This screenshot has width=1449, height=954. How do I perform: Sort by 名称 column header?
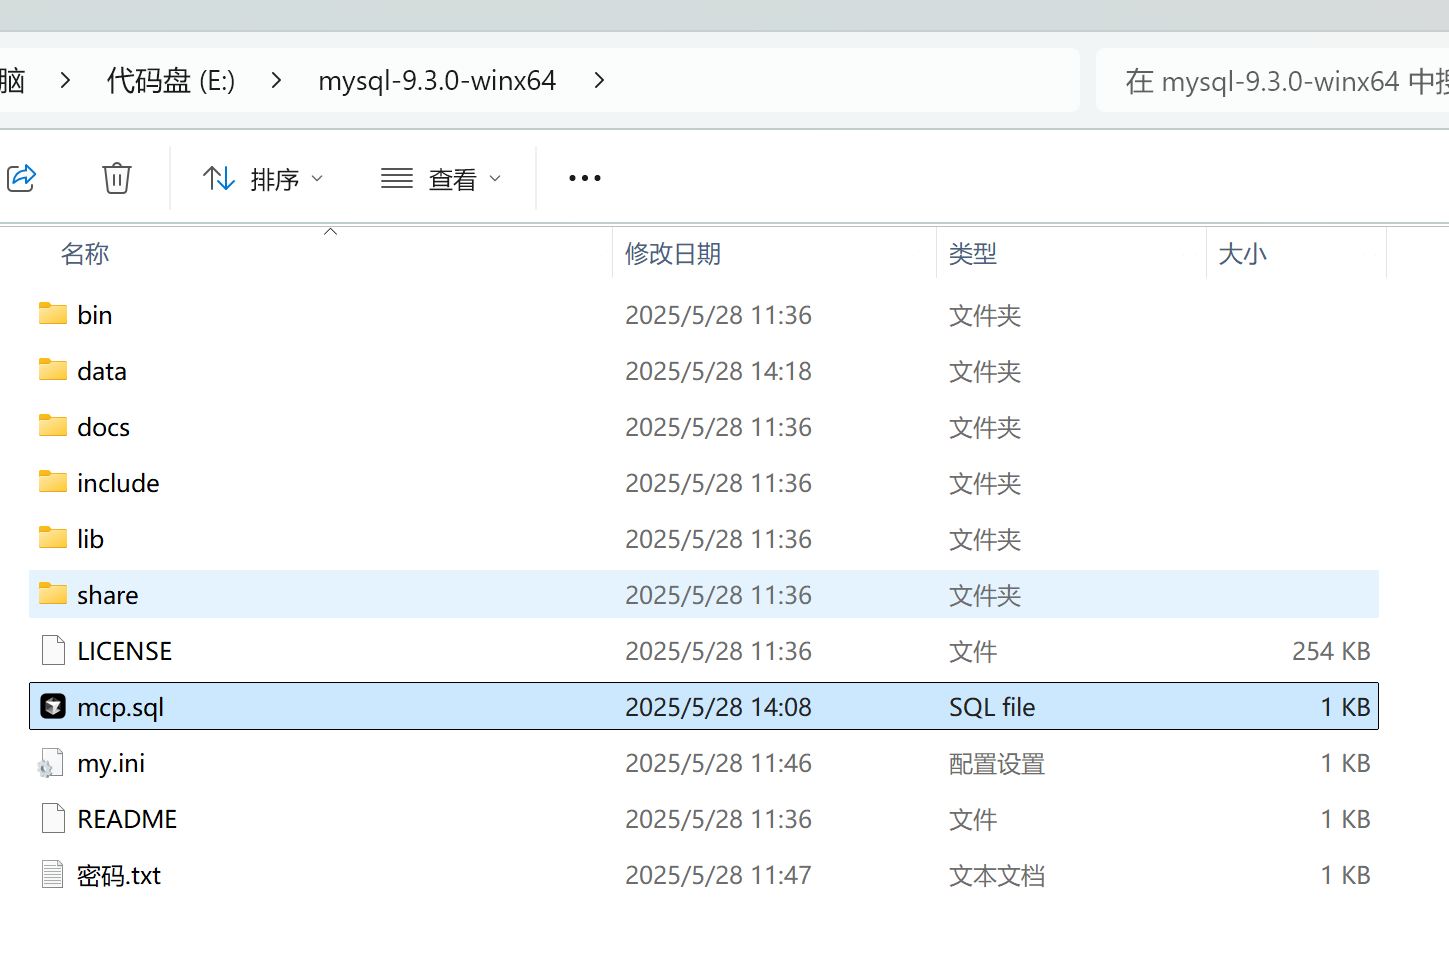click(85, 254)
